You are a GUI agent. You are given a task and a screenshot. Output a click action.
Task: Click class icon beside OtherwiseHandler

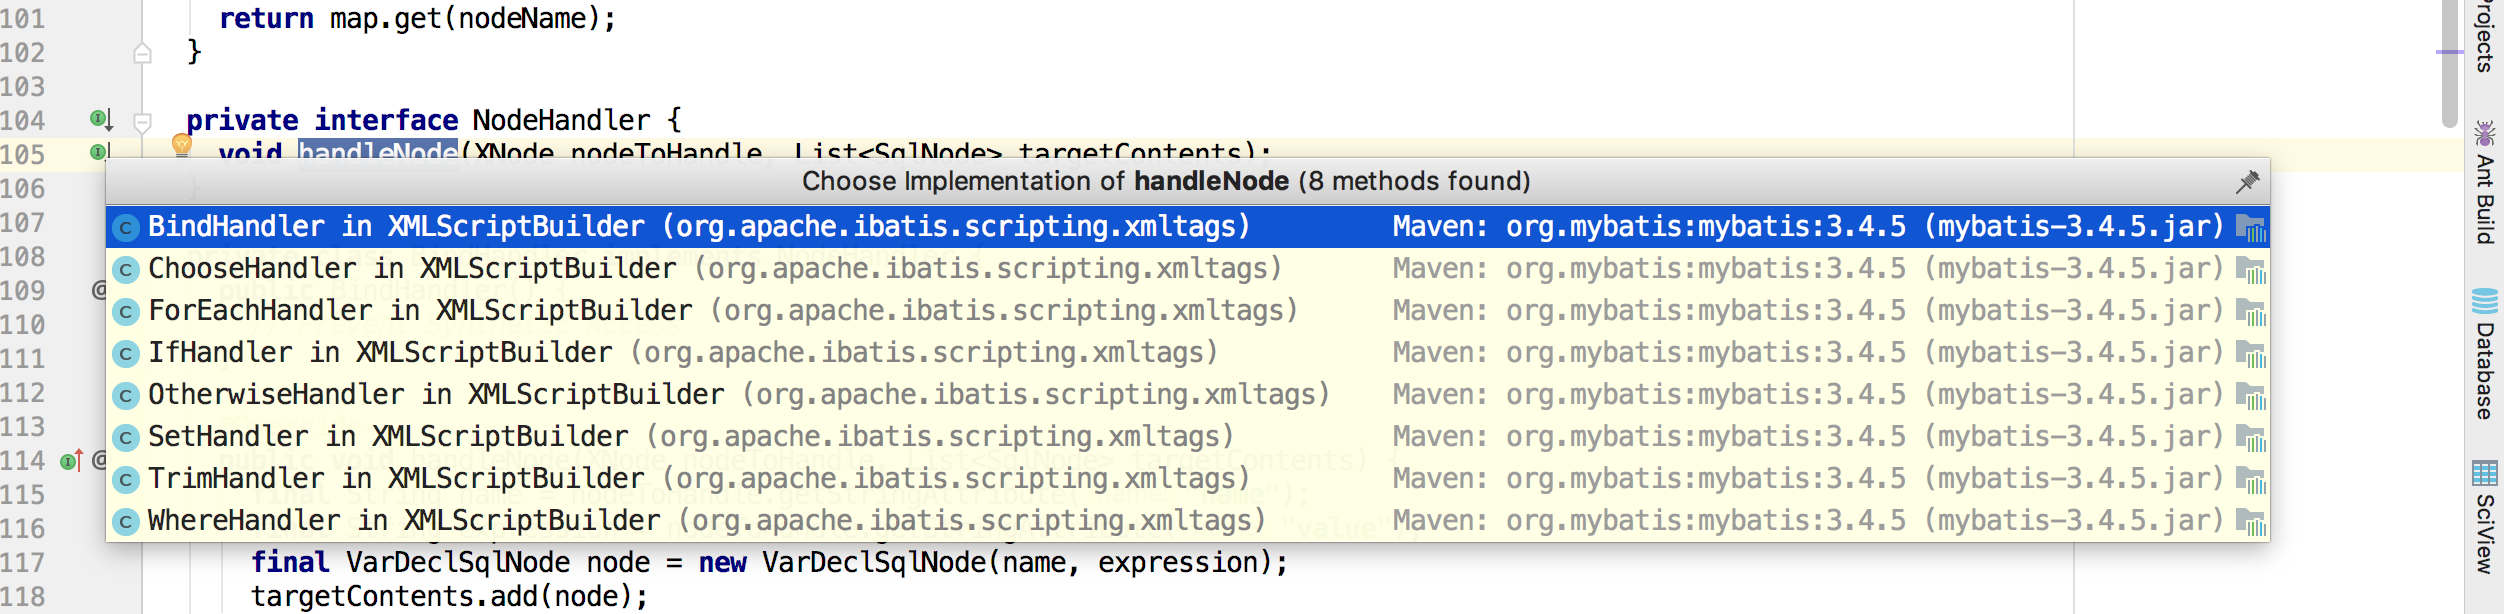126,396
